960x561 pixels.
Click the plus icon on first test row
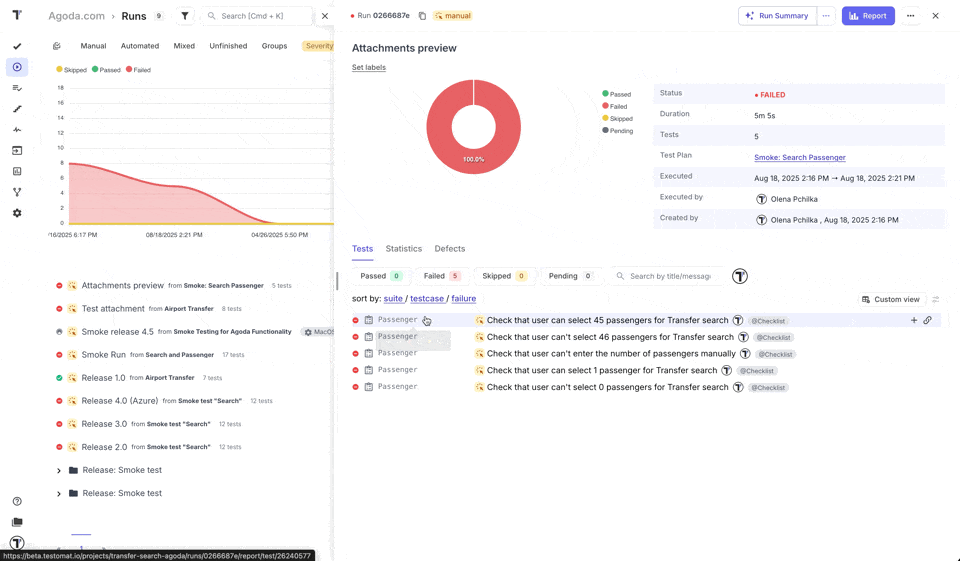[913, 321]
